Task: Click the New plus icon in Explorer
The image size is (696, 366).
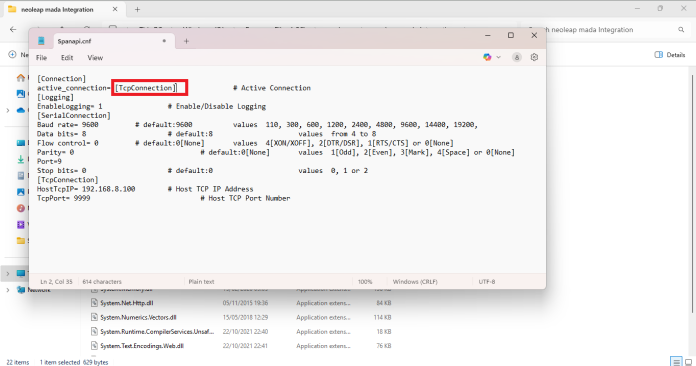Action: [12, 55]
